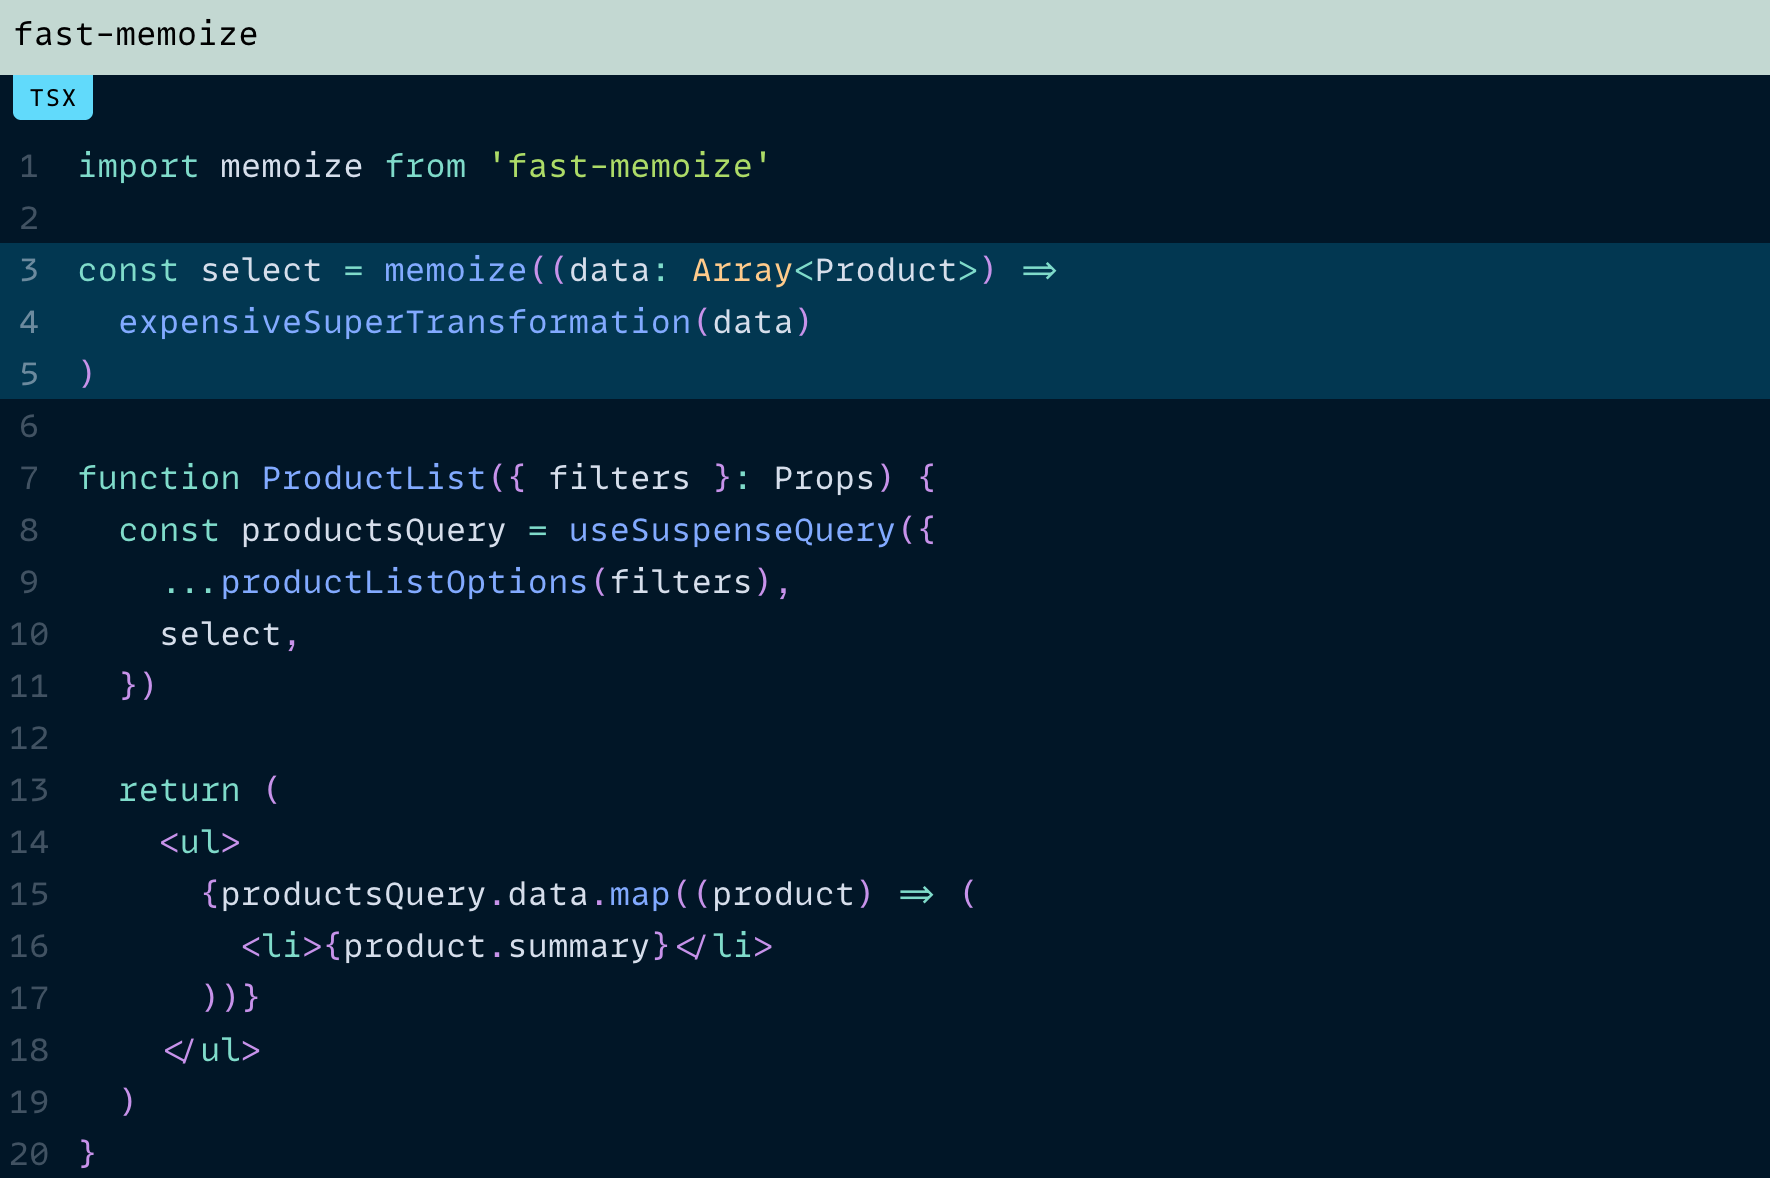Click 'expensiveSuperTransformation' function call
Viewport: 1770px width, 1178px height.
[x=404, y=322]
